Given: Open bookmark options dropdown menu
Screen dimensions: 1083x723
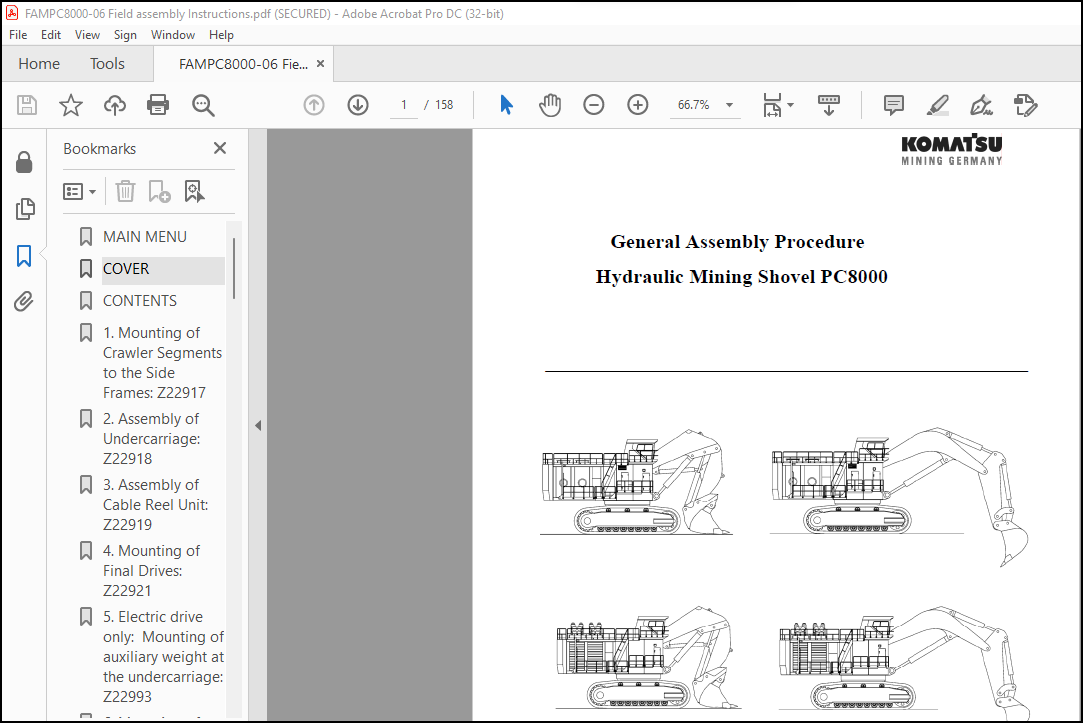Looking at the screenshot, I should (x=79, y=191).
